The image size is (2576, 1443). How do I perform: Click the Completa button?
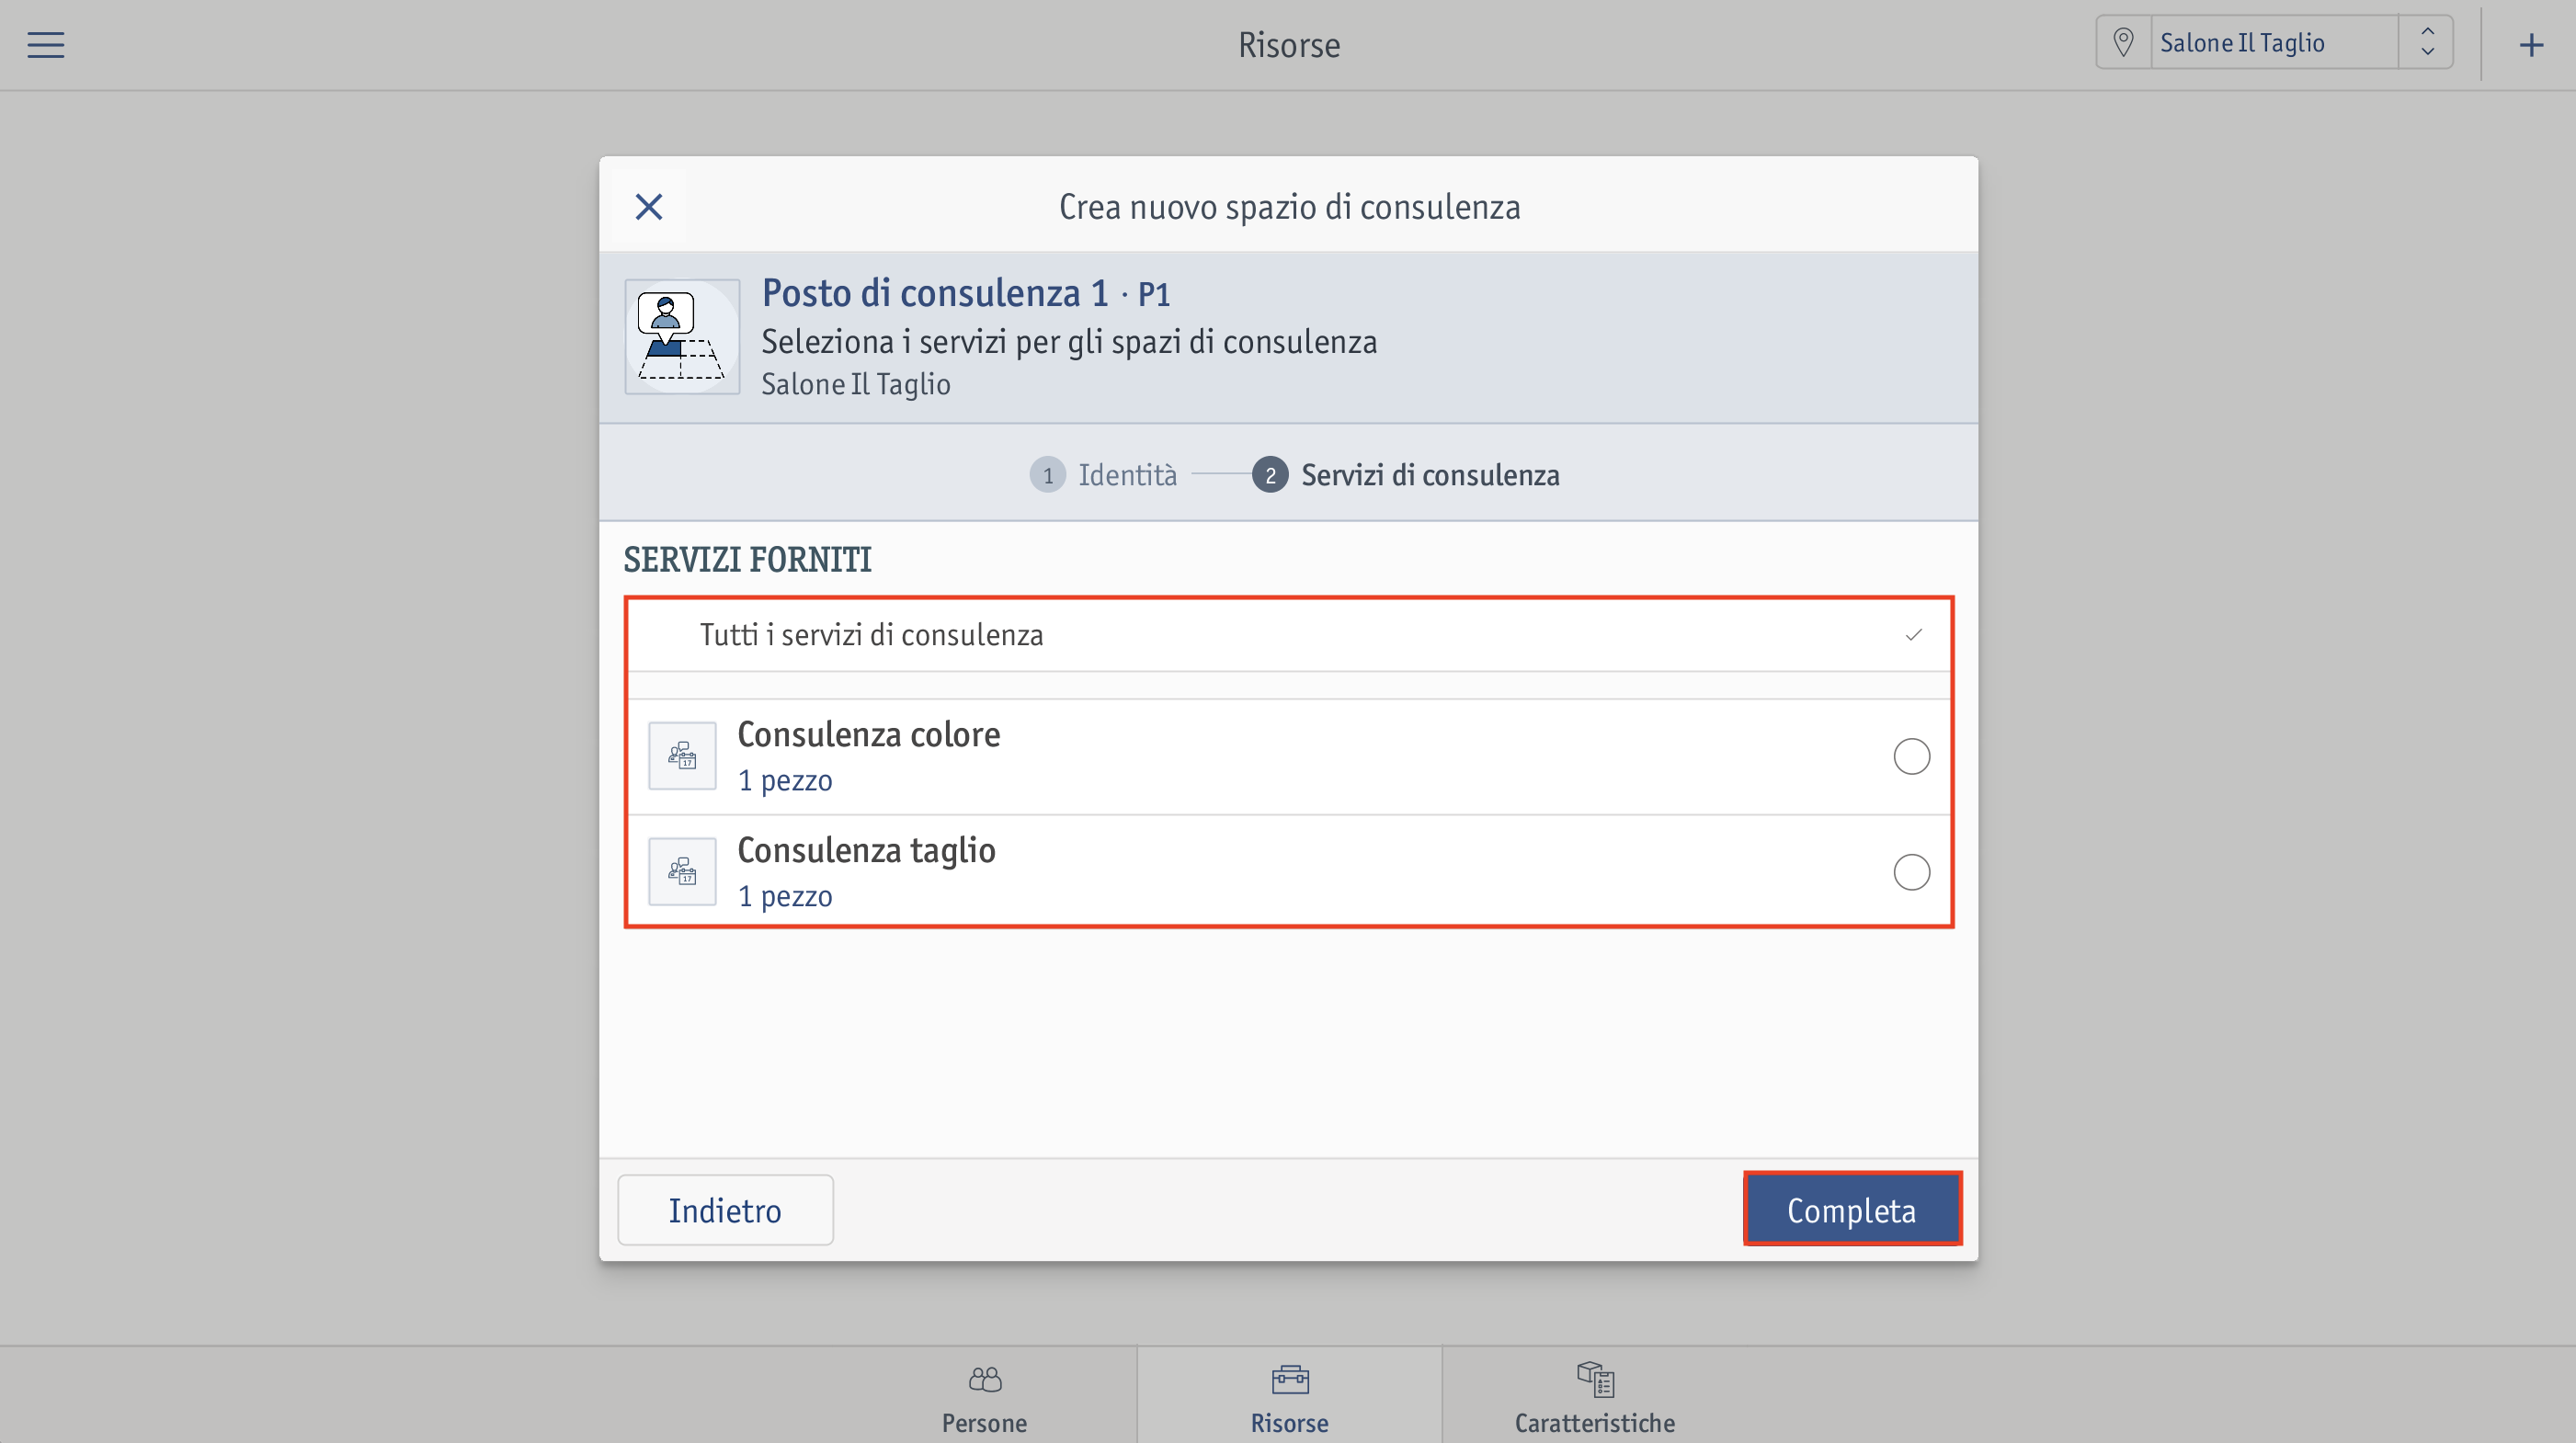click(1852, 1209)
